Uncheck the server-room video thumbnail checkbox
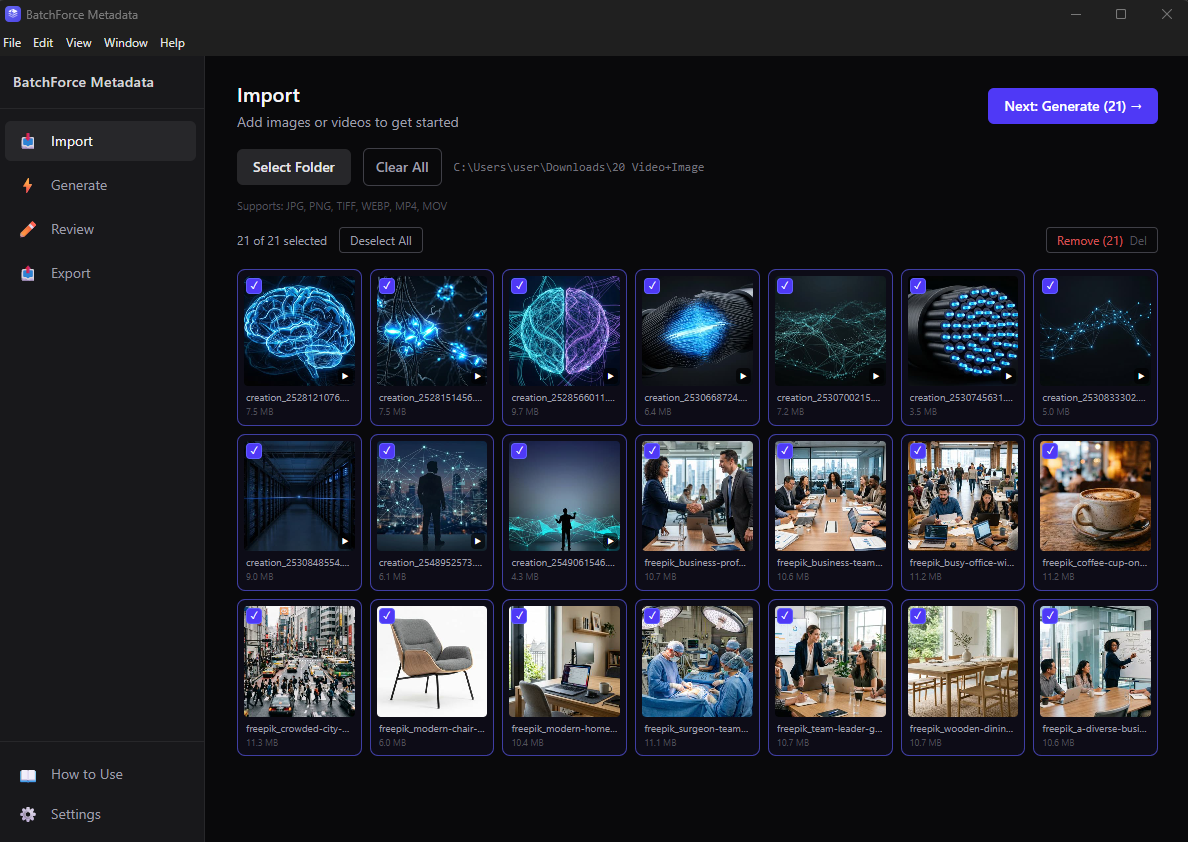1188x842 pixels. click(x=253, y=450)
